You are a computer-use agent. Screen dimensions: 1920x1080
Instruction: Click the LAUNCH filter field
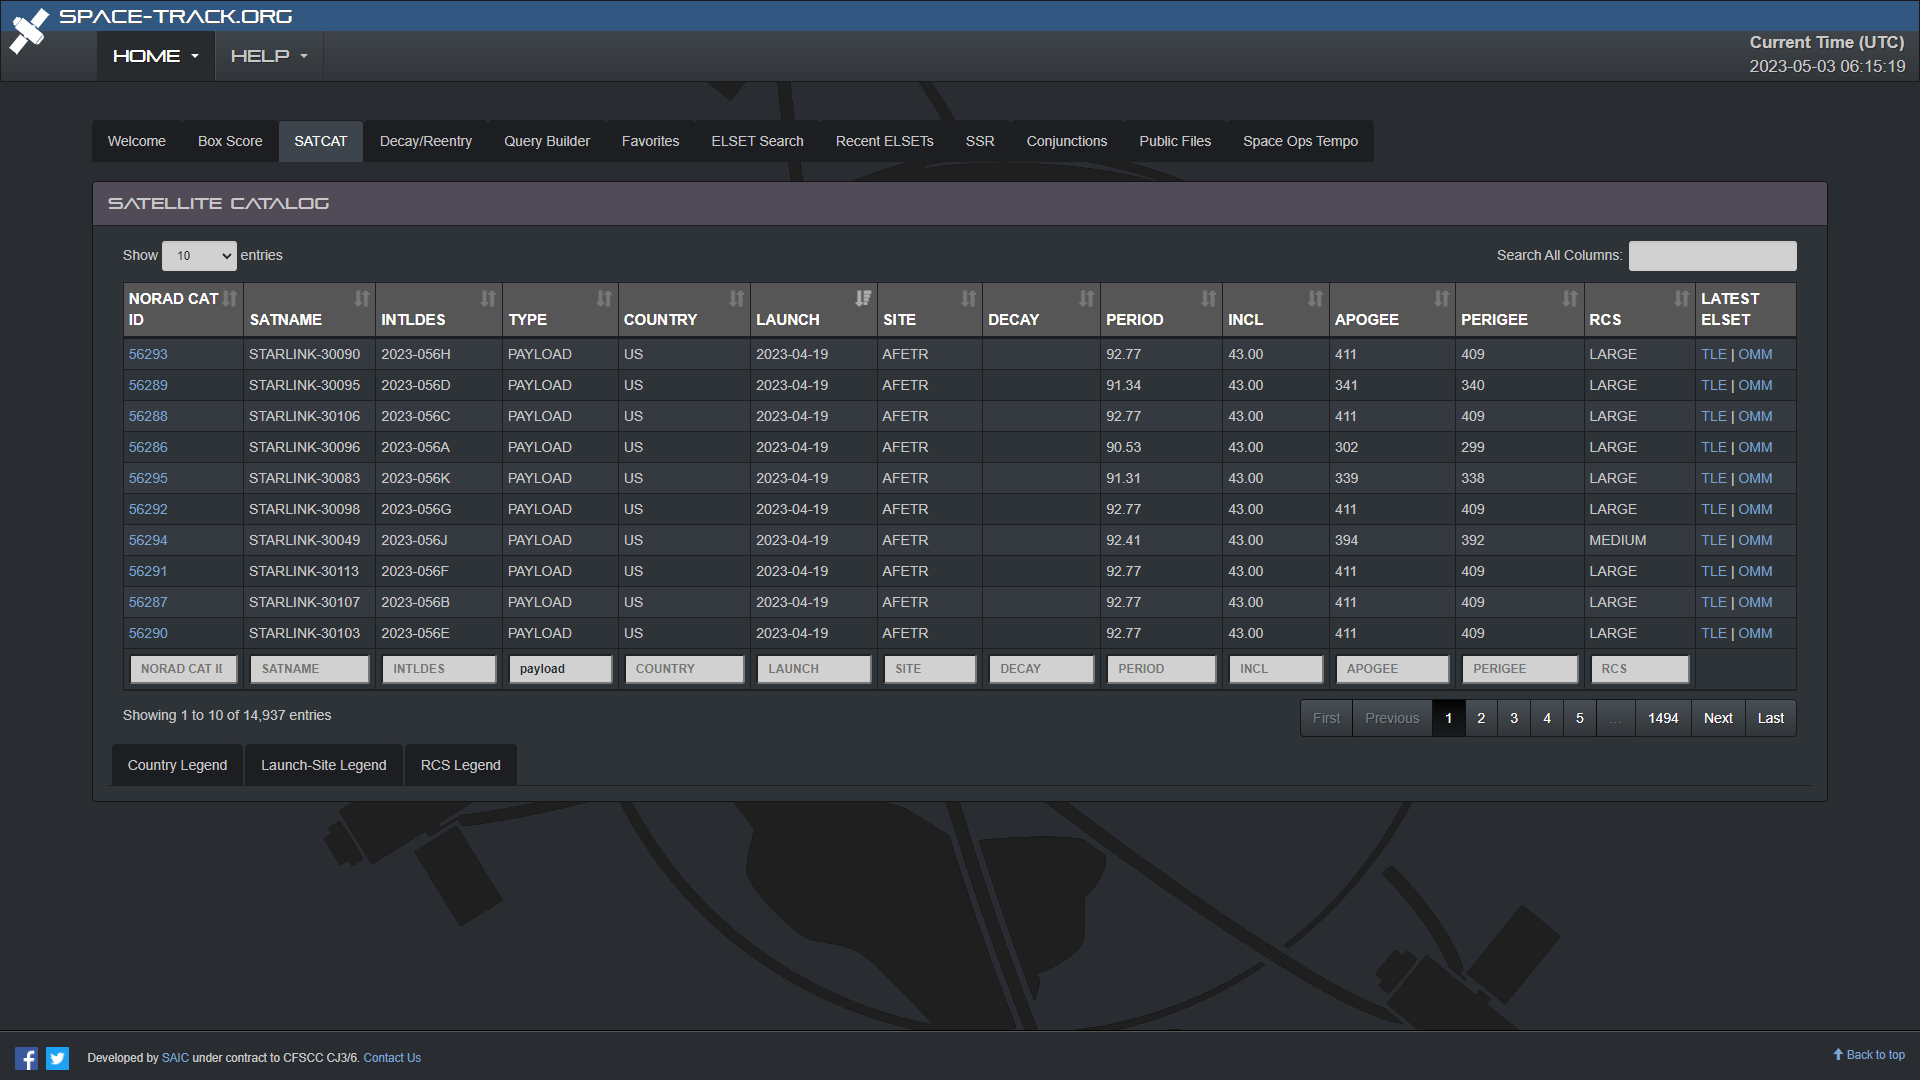[x=814, y=669]
